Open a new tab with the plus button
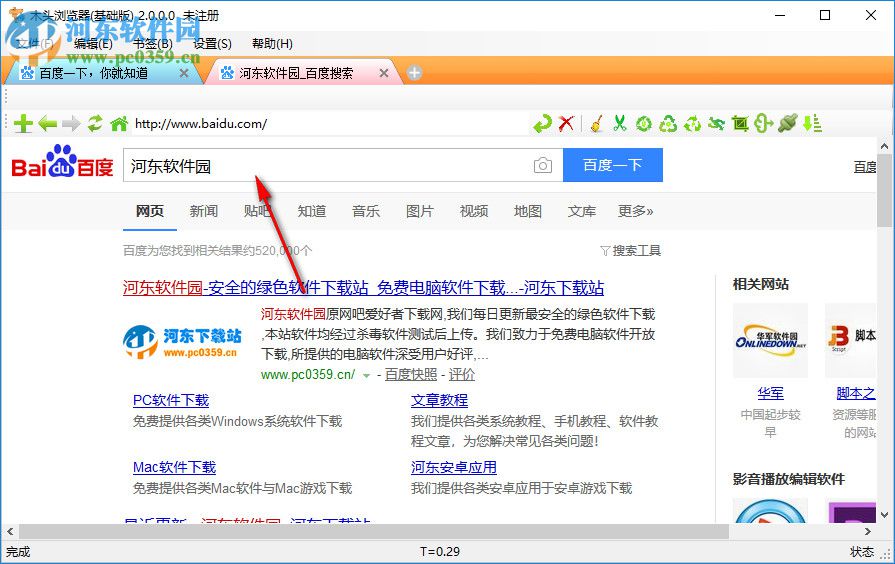This screenshot has width=895, height=564. pyautogui.click(x=414, y=73)
